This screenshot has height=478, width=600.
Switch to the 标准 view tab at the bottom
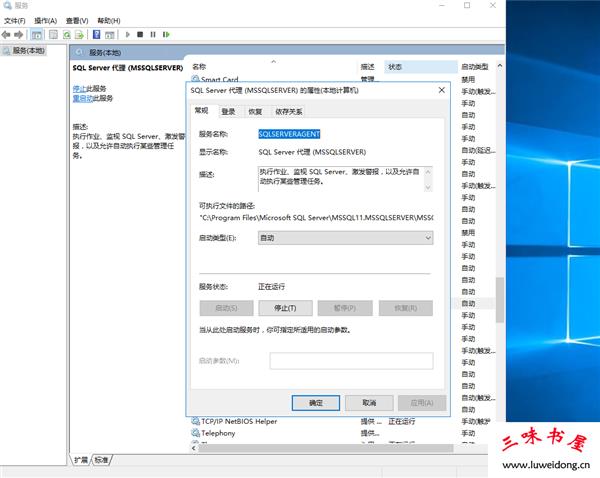click(101, 460)
